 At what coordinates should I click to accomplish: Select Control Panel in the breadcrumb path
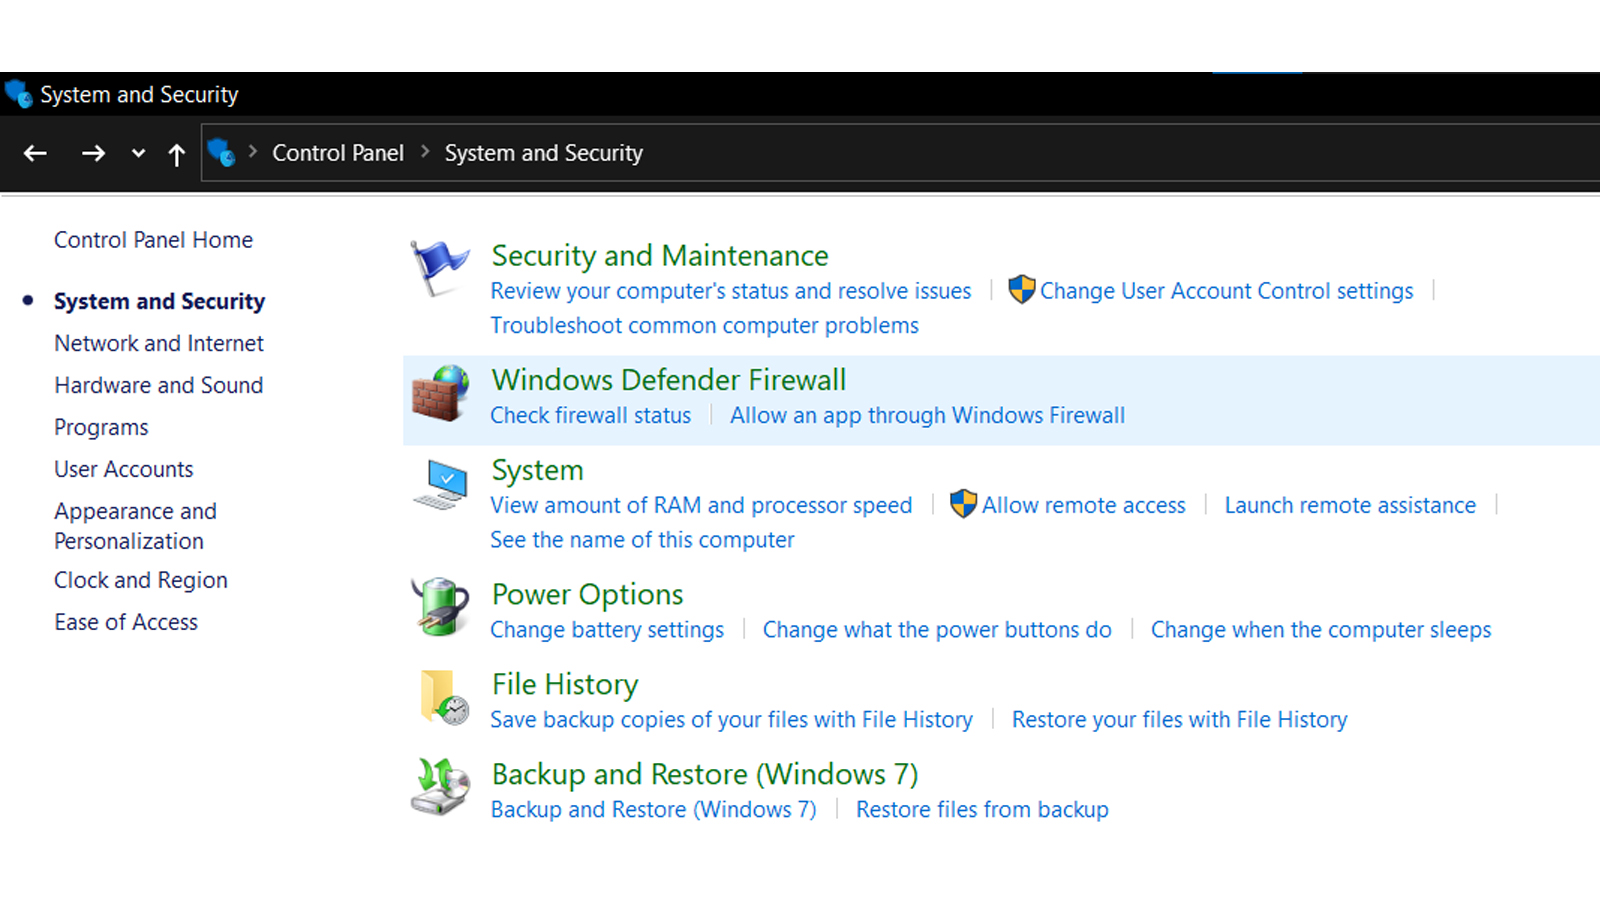tap(338, 153)
